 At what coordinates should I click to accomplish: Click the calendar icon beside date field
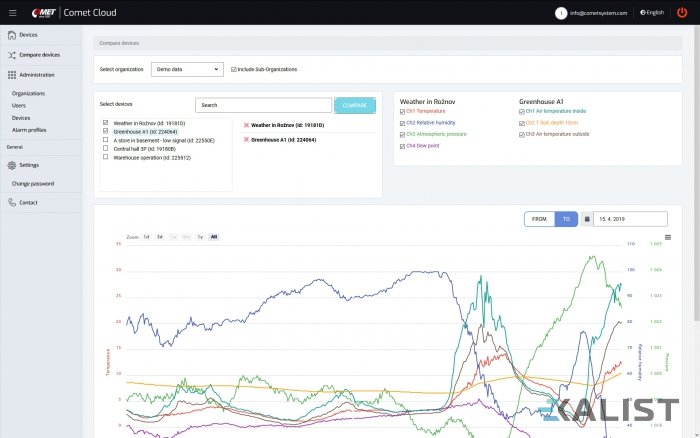(587, 218)
